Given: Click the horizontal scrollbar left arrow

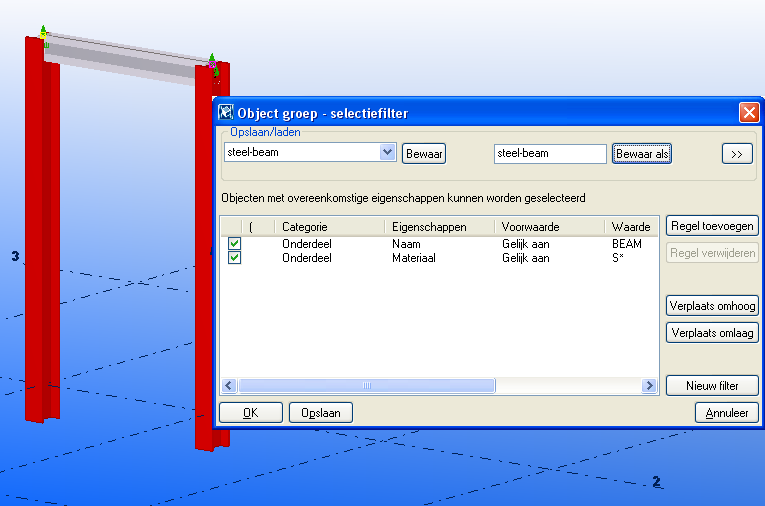Looking at the screenshot, I should (228, 385).
